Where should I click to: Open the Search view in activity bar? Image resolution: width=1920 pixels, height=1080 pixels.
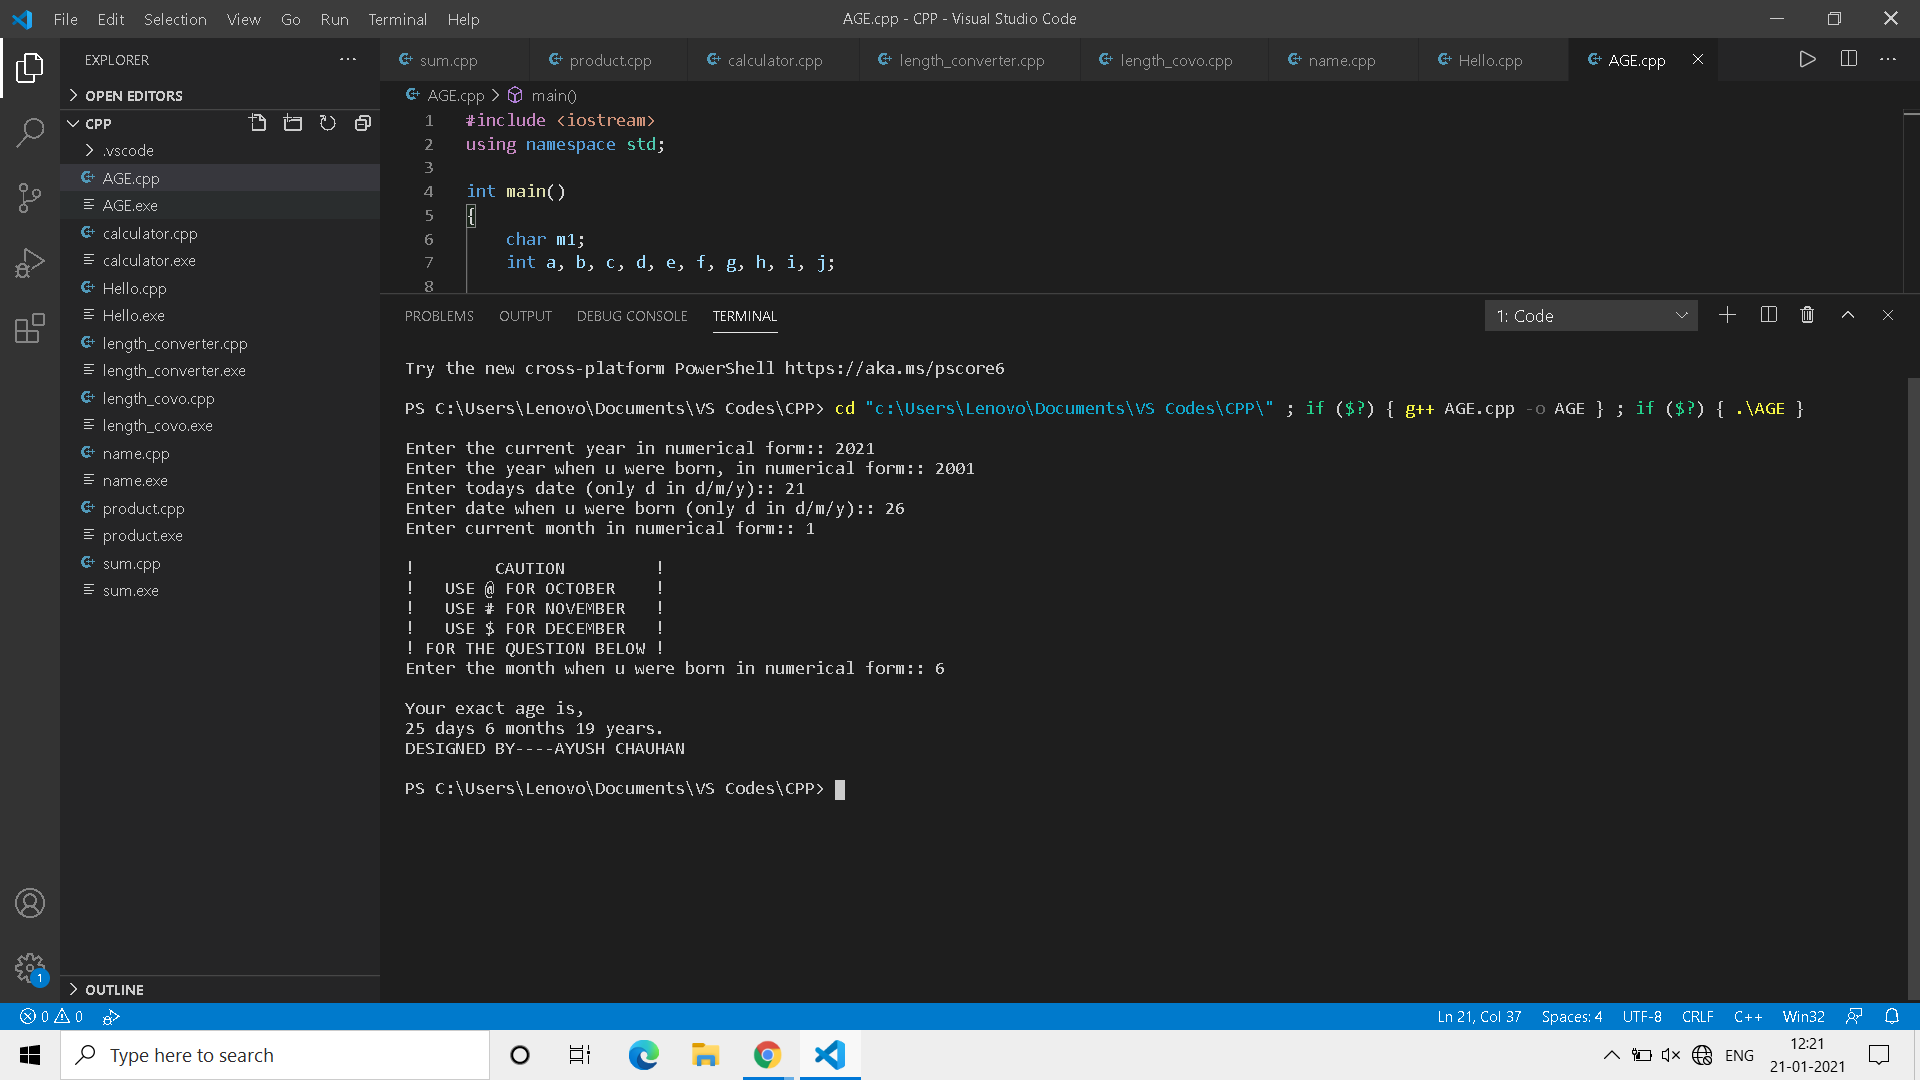(30, 132)
